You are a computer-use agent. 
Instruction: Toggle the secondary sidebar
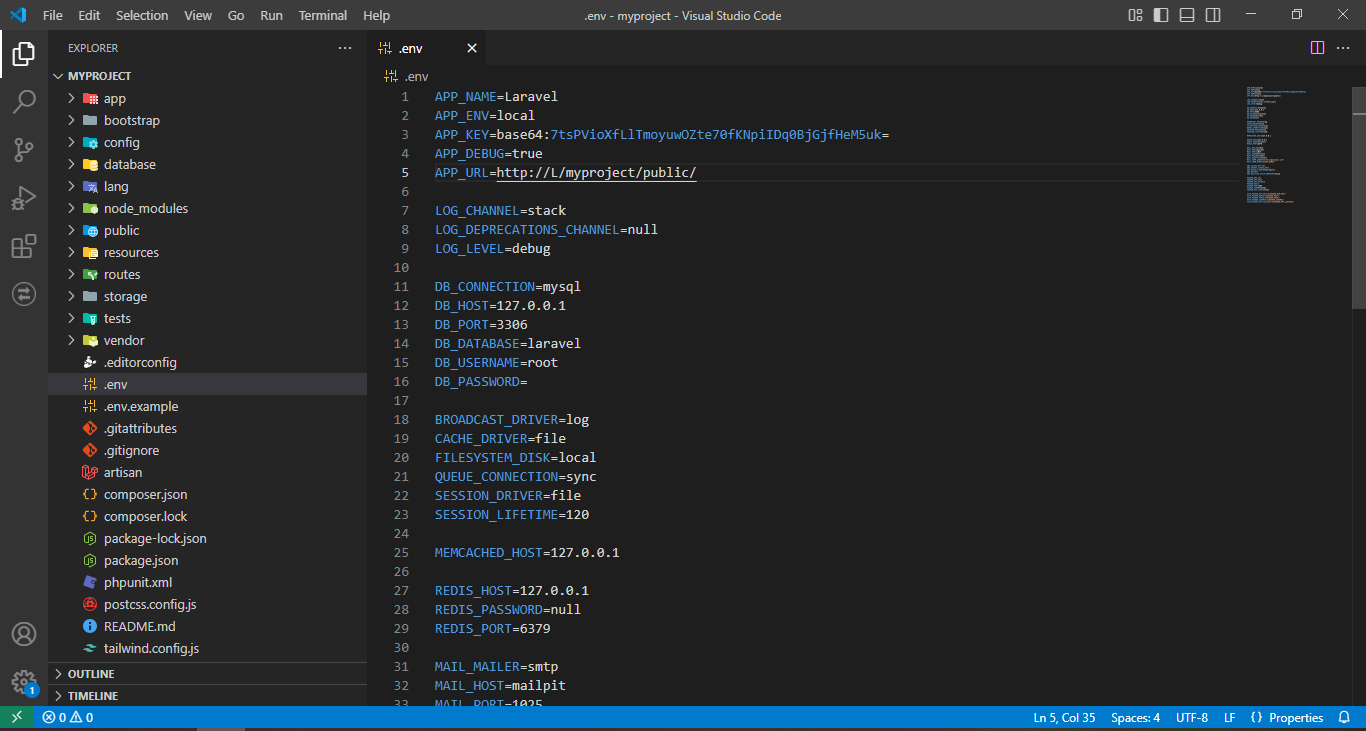pos(1211,15)
